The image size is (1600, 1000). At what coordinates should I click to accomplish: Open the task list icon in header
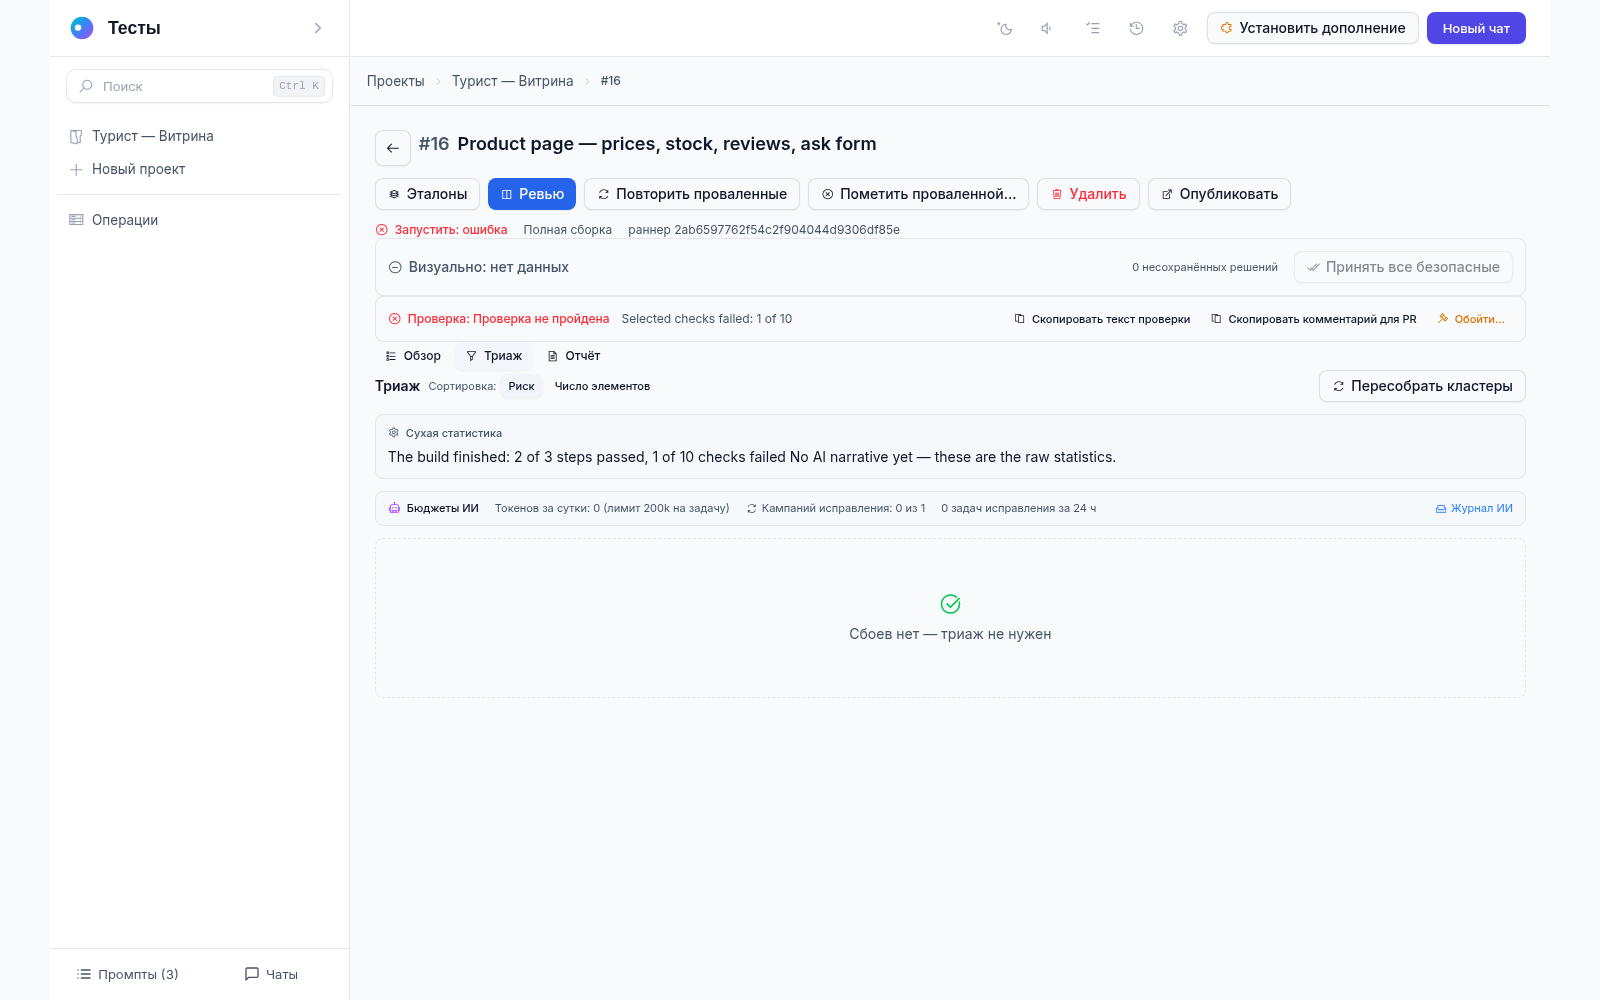(x=1092, y=28)
